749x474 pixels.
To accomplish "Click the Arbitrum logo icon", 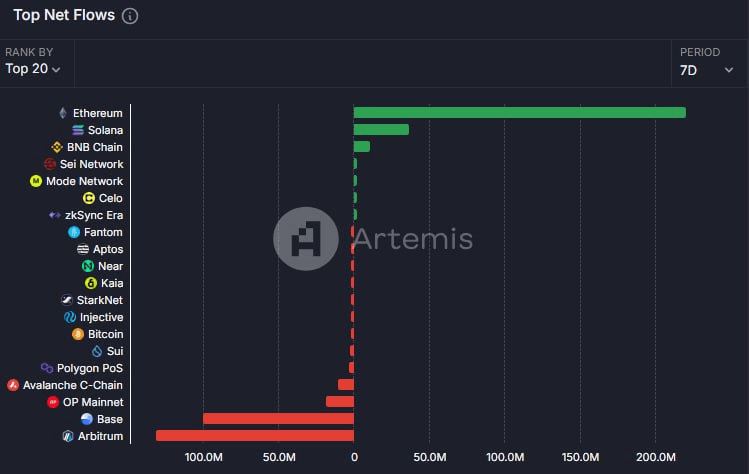I will point(68,436).
